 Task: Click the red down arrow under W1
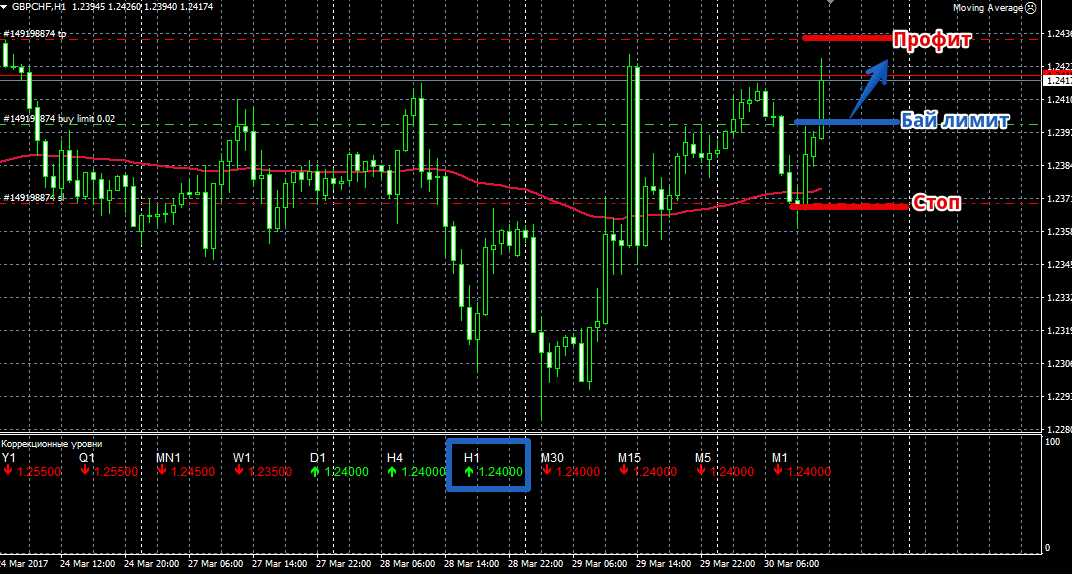pyautogui.click(x=239, y=472)
